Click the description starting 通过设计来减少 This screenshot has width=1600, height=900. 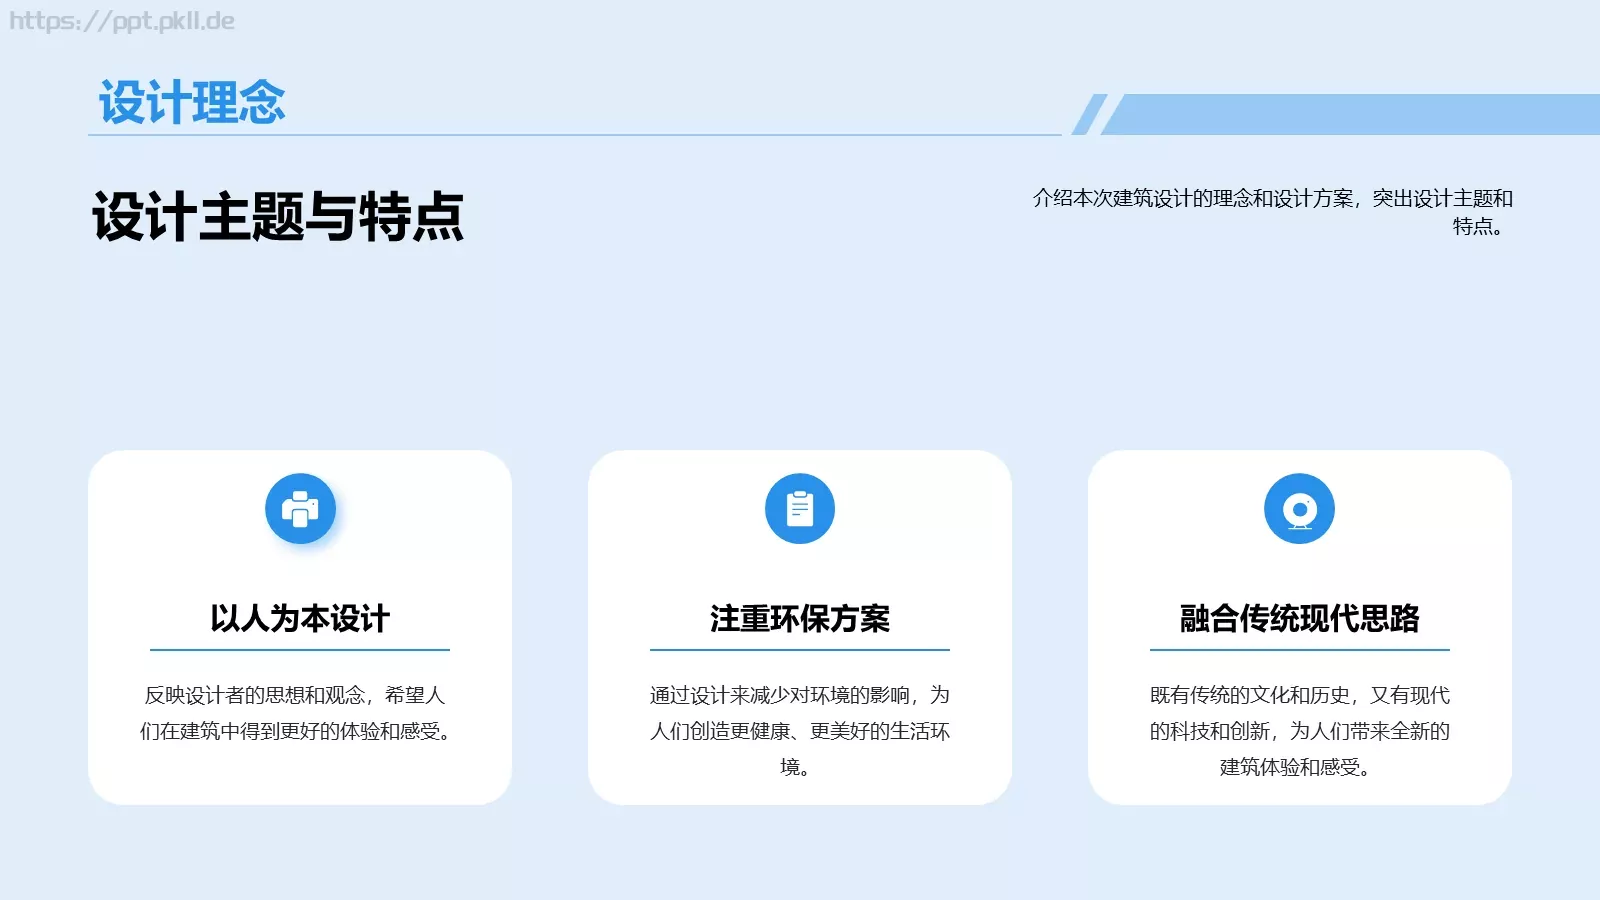[800, 731]
